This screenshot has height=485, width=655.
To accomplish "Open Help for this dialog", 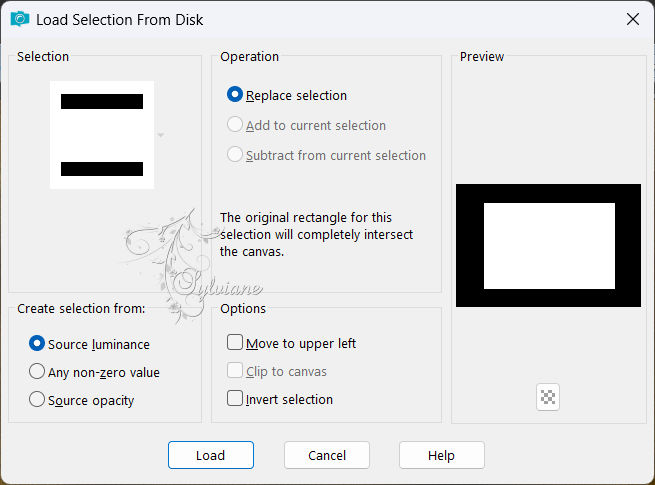I will point(442,455).
